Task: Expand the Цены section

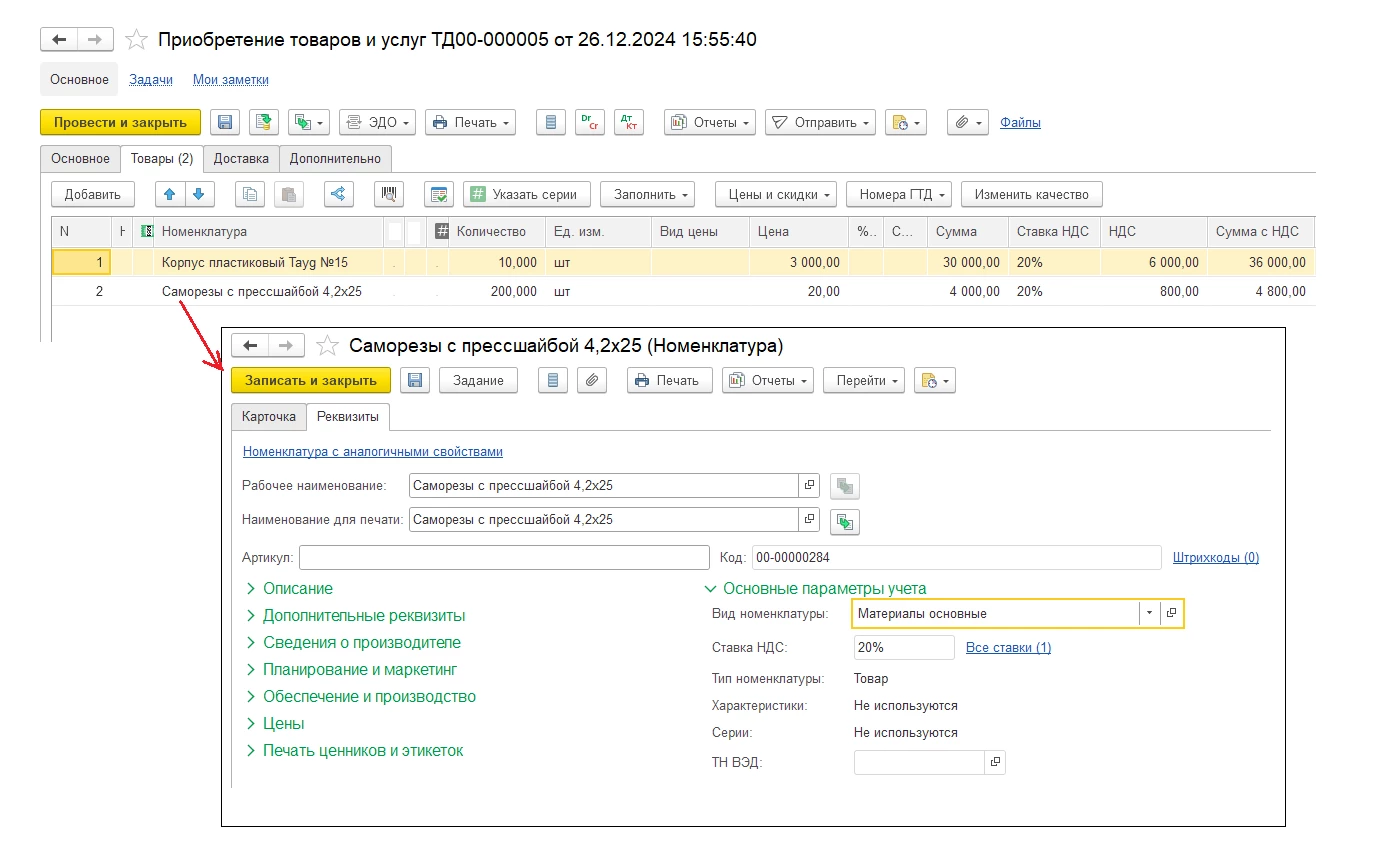Action: (283, 723)
